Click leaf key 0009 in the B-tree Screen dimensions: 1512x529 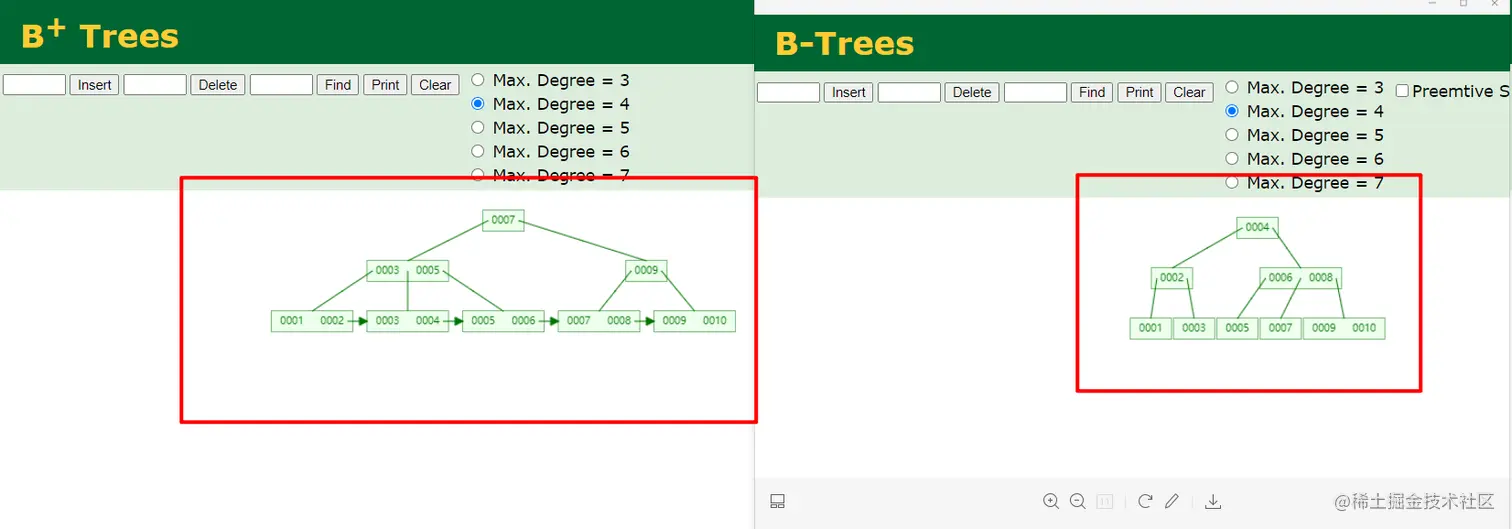pyautogui.click(x=1324, y=328)
